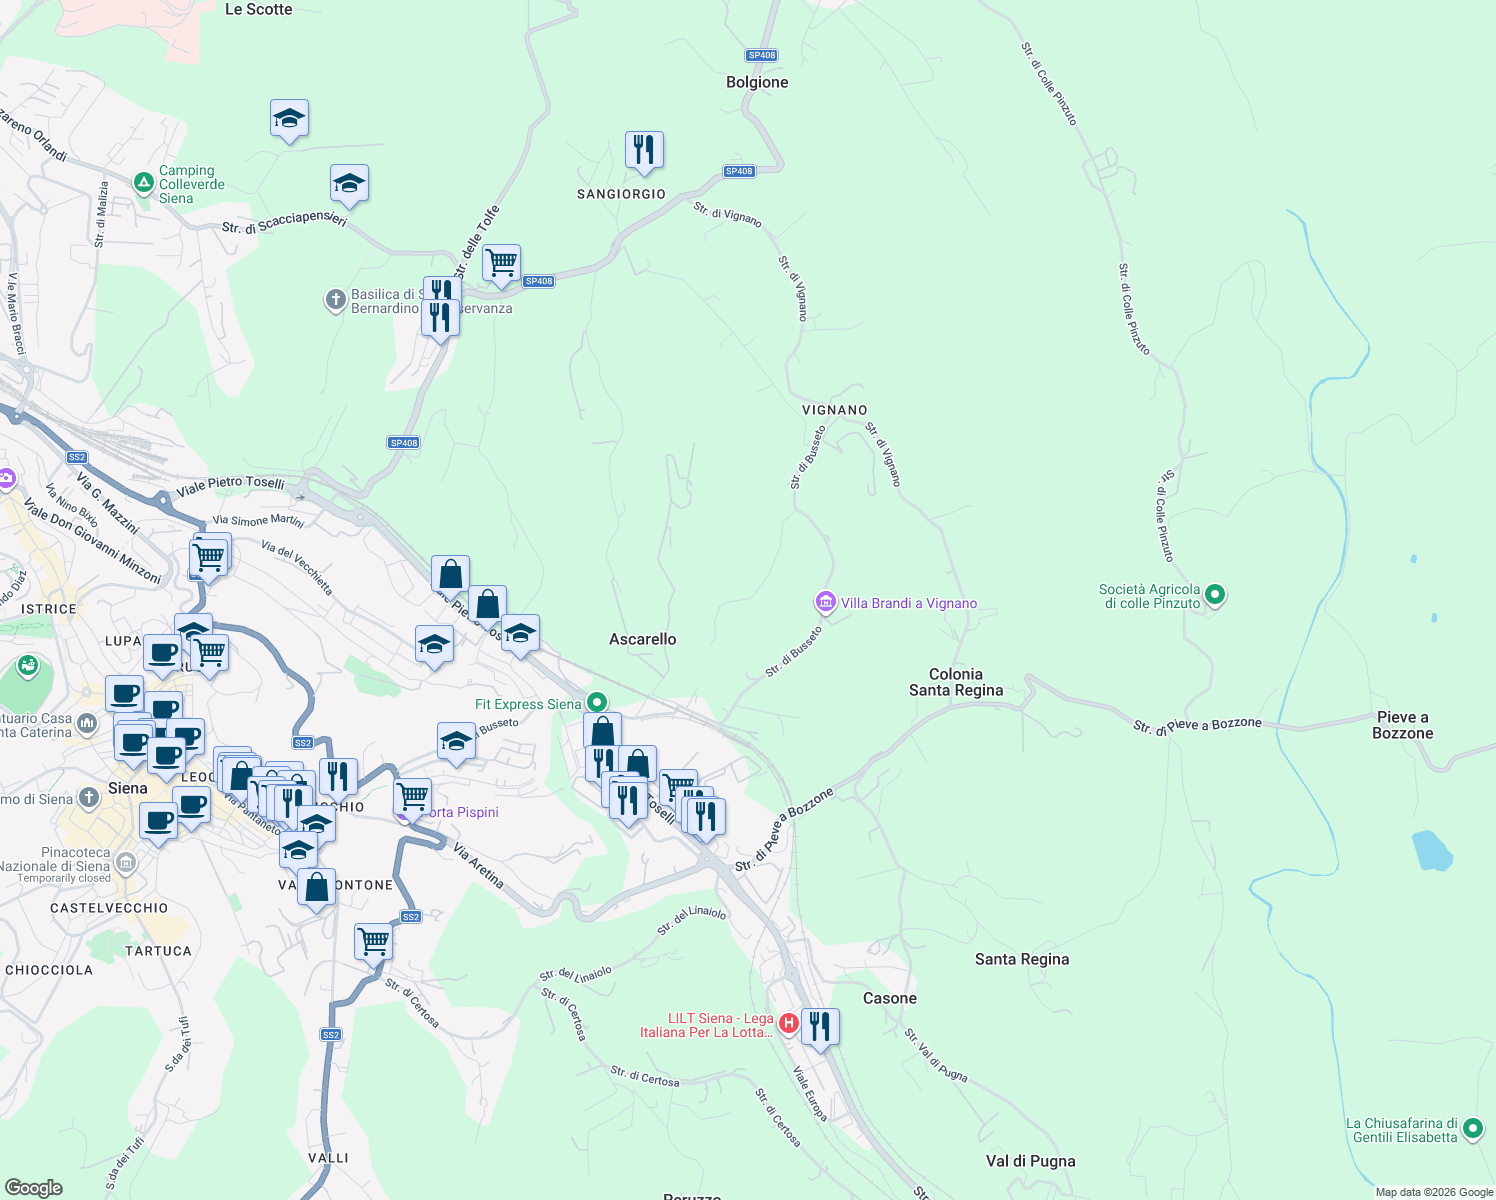Click the shopping bag pin near Valdimontone
Image resolution: width=1496 pixels, height=1200 pixels.
(316, 886)
